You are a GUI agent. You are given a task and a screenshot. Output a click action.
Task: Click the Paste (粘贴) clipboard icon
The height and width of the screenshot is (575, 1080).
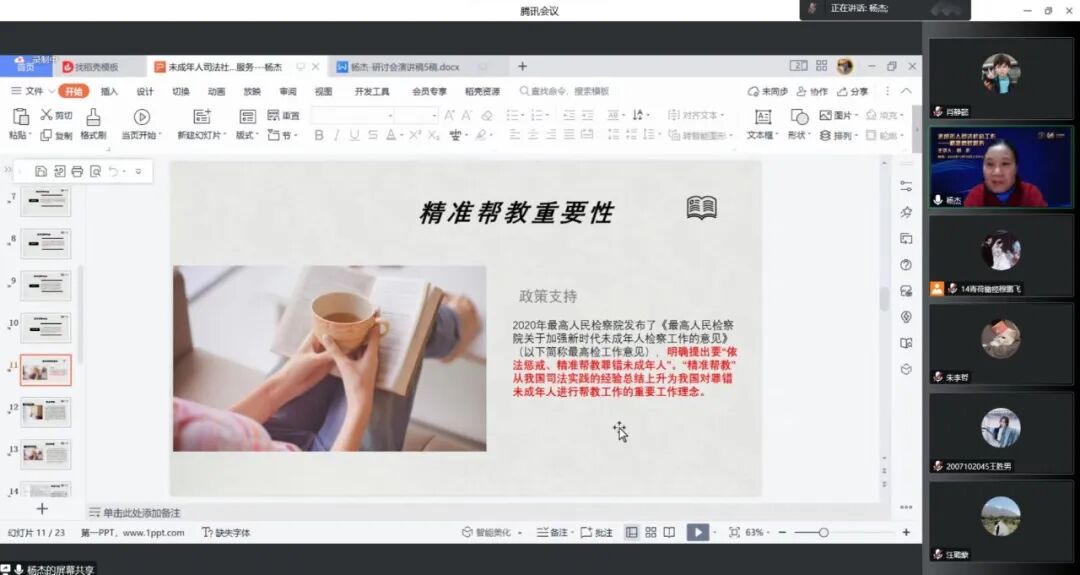(x=21, y=116)
